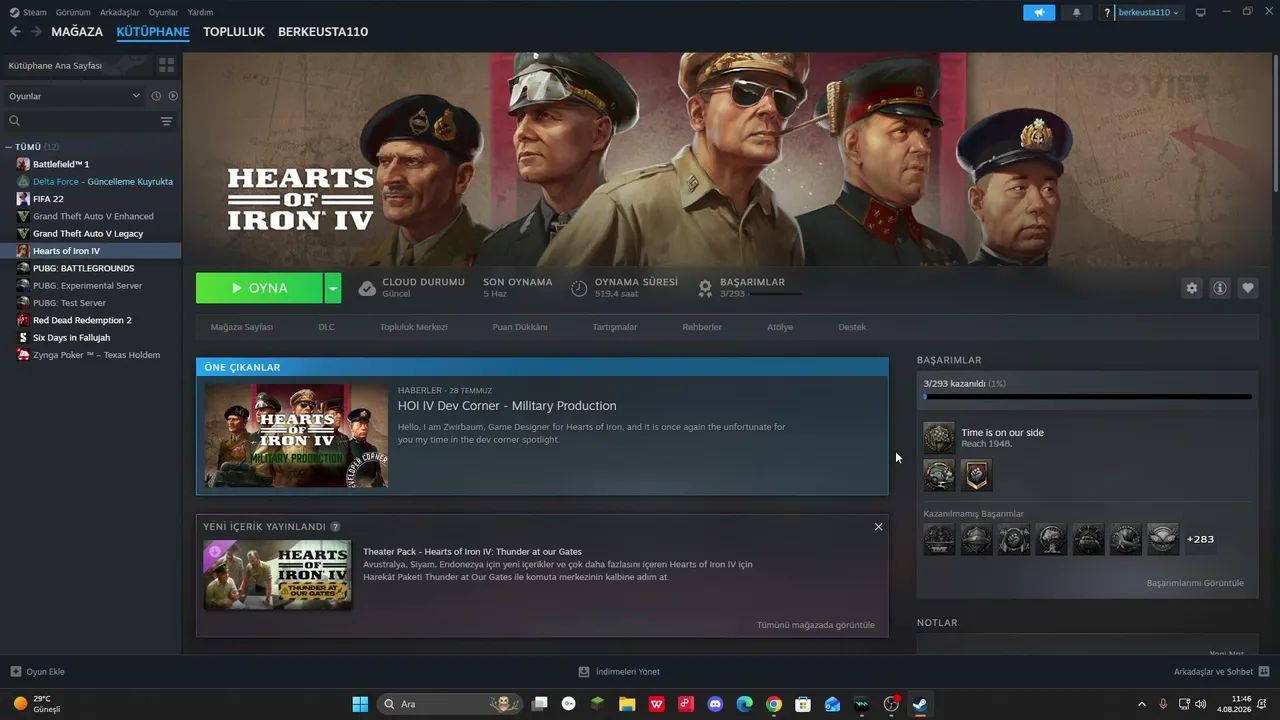
Task: Open Discord from the taskbar
Action: (x=715, y=704)
